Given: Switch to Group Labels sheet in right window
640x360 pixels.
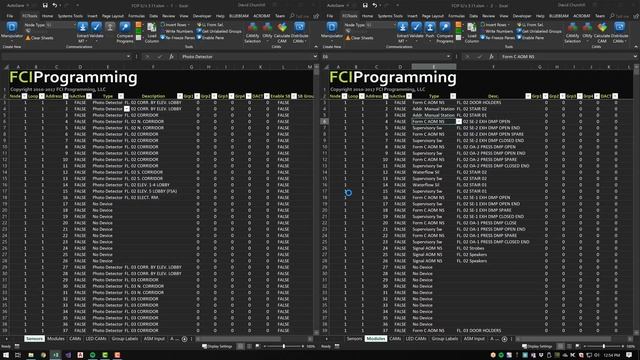Looking at the screenshot, I should click(444, 339).
